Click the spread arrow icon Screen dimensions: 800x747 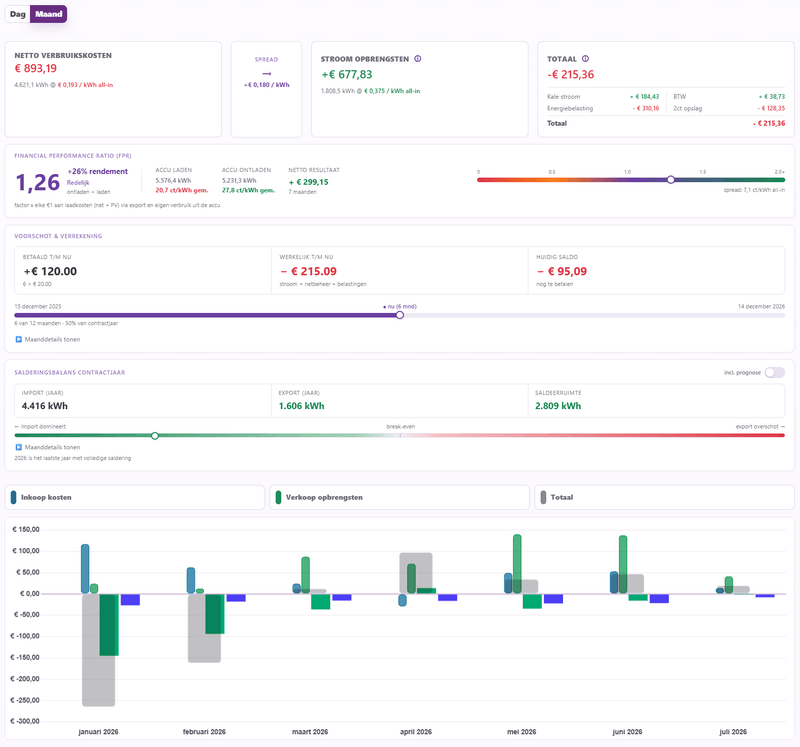point(266,73)
